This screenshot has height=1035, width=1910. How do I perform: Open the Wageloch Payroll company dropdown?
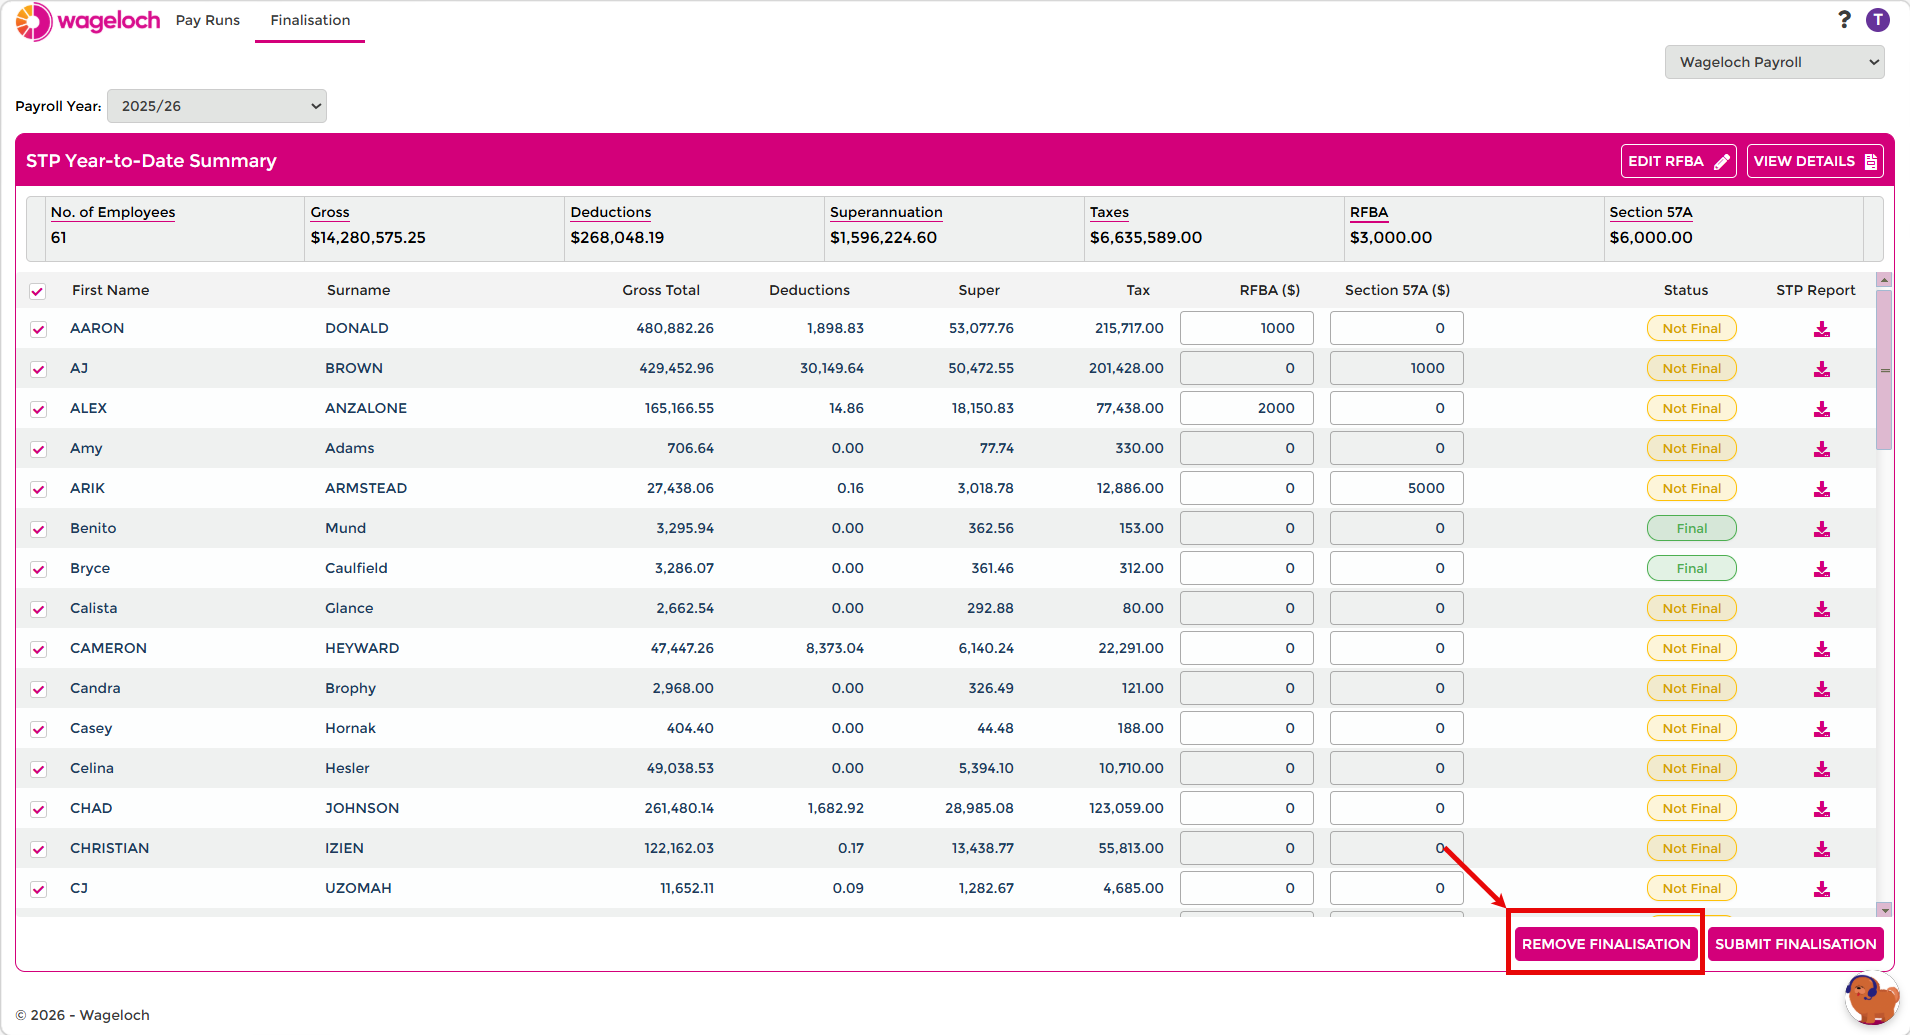coord(1775,62)
